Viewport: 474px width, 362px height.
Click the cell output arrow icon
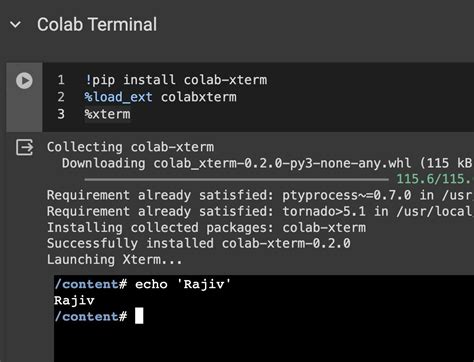tap(25, 147)
